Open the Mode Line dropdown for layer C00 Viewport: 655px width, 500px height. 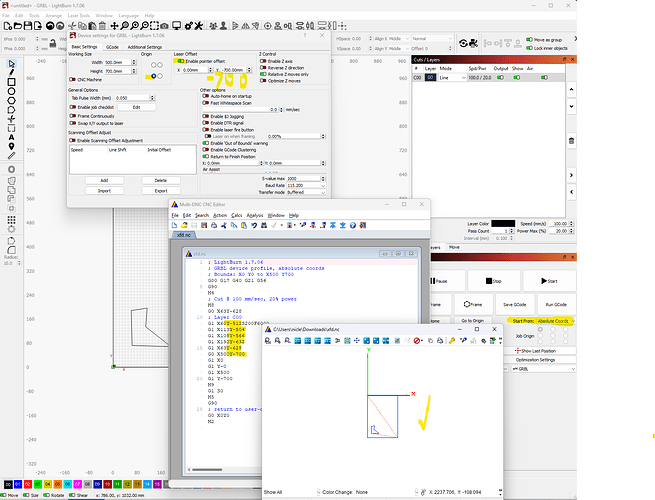click(x=452, y=78)
